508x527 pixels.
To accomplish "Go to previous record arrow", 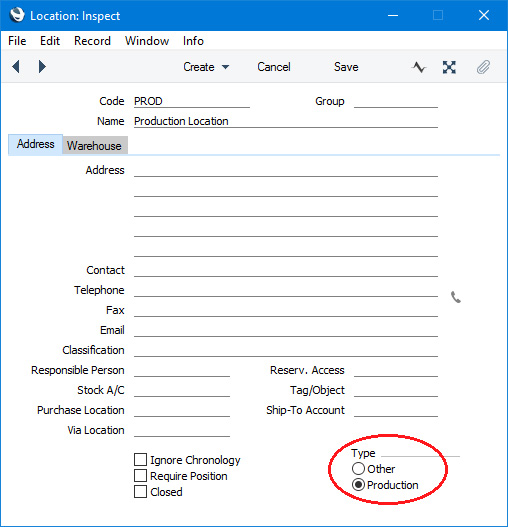I will coord(16,67).
